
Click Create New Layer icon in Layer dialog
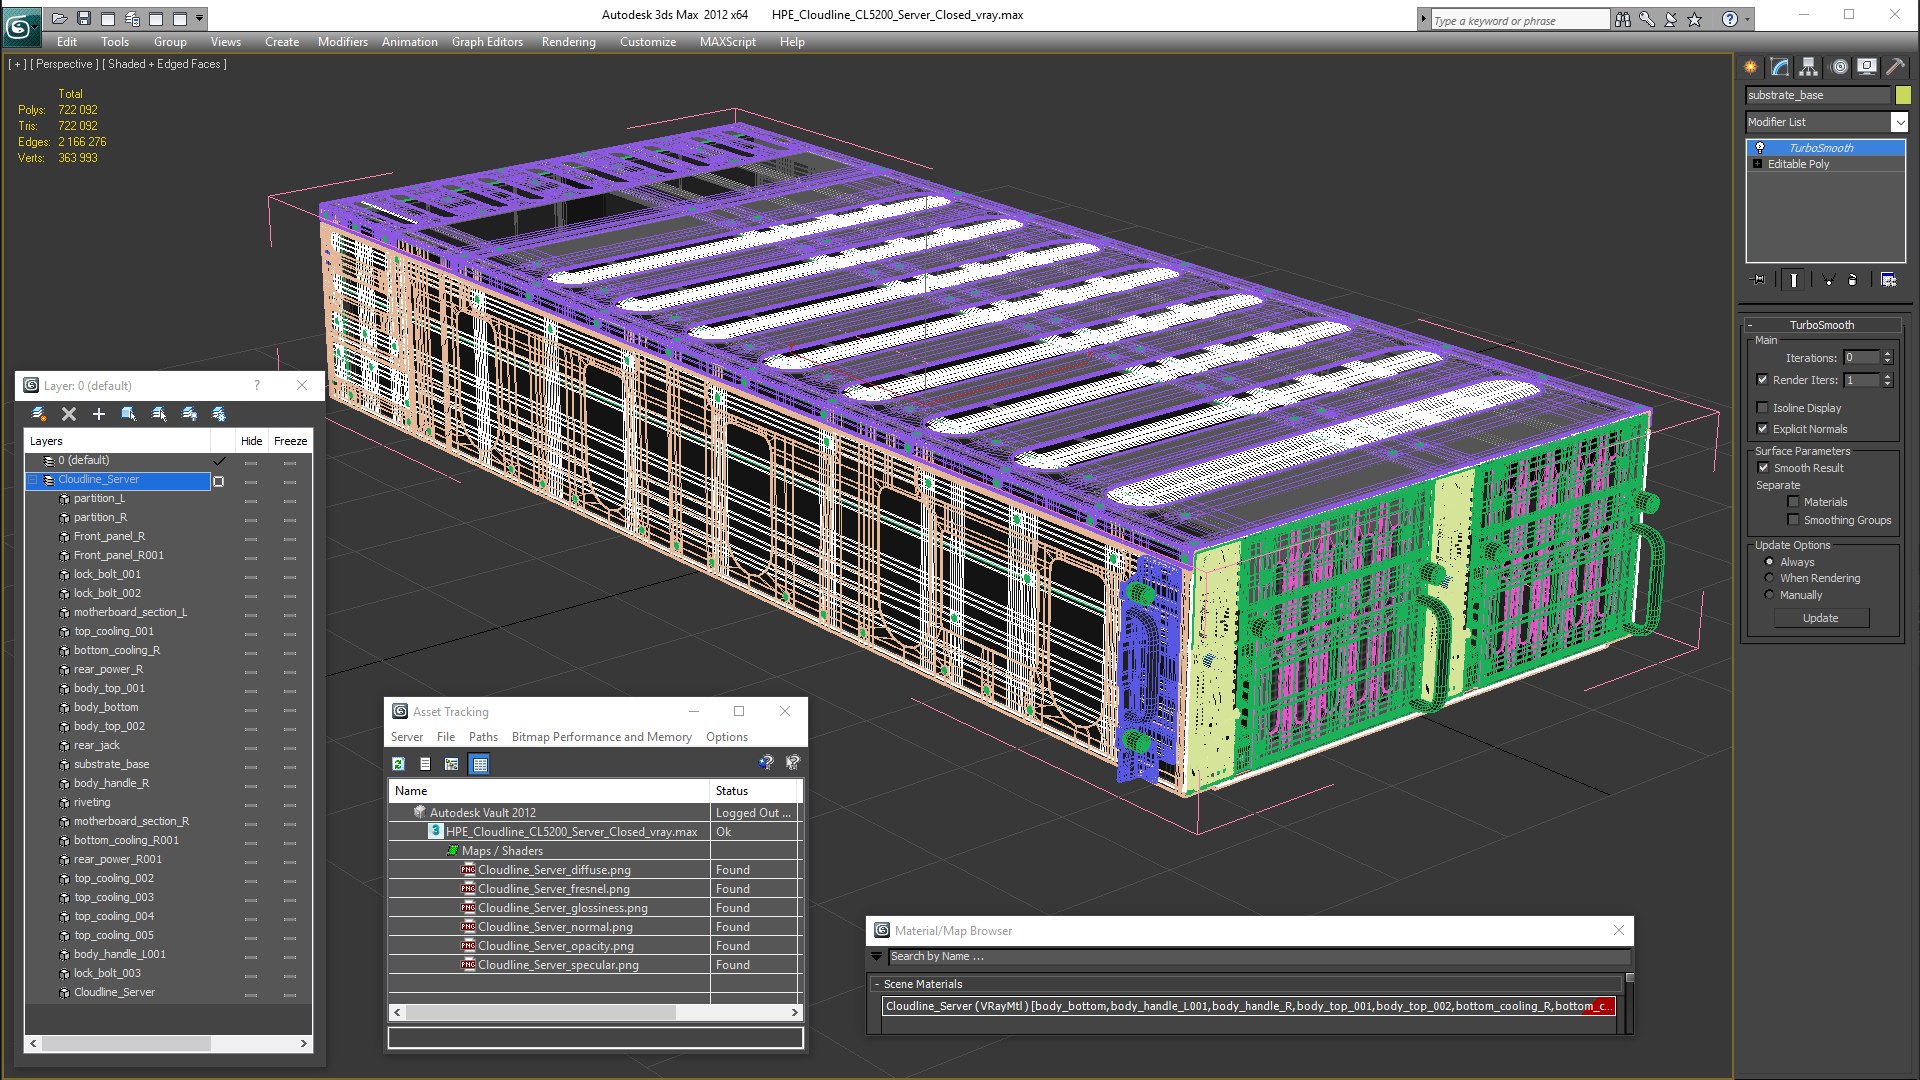pos(39,414)
